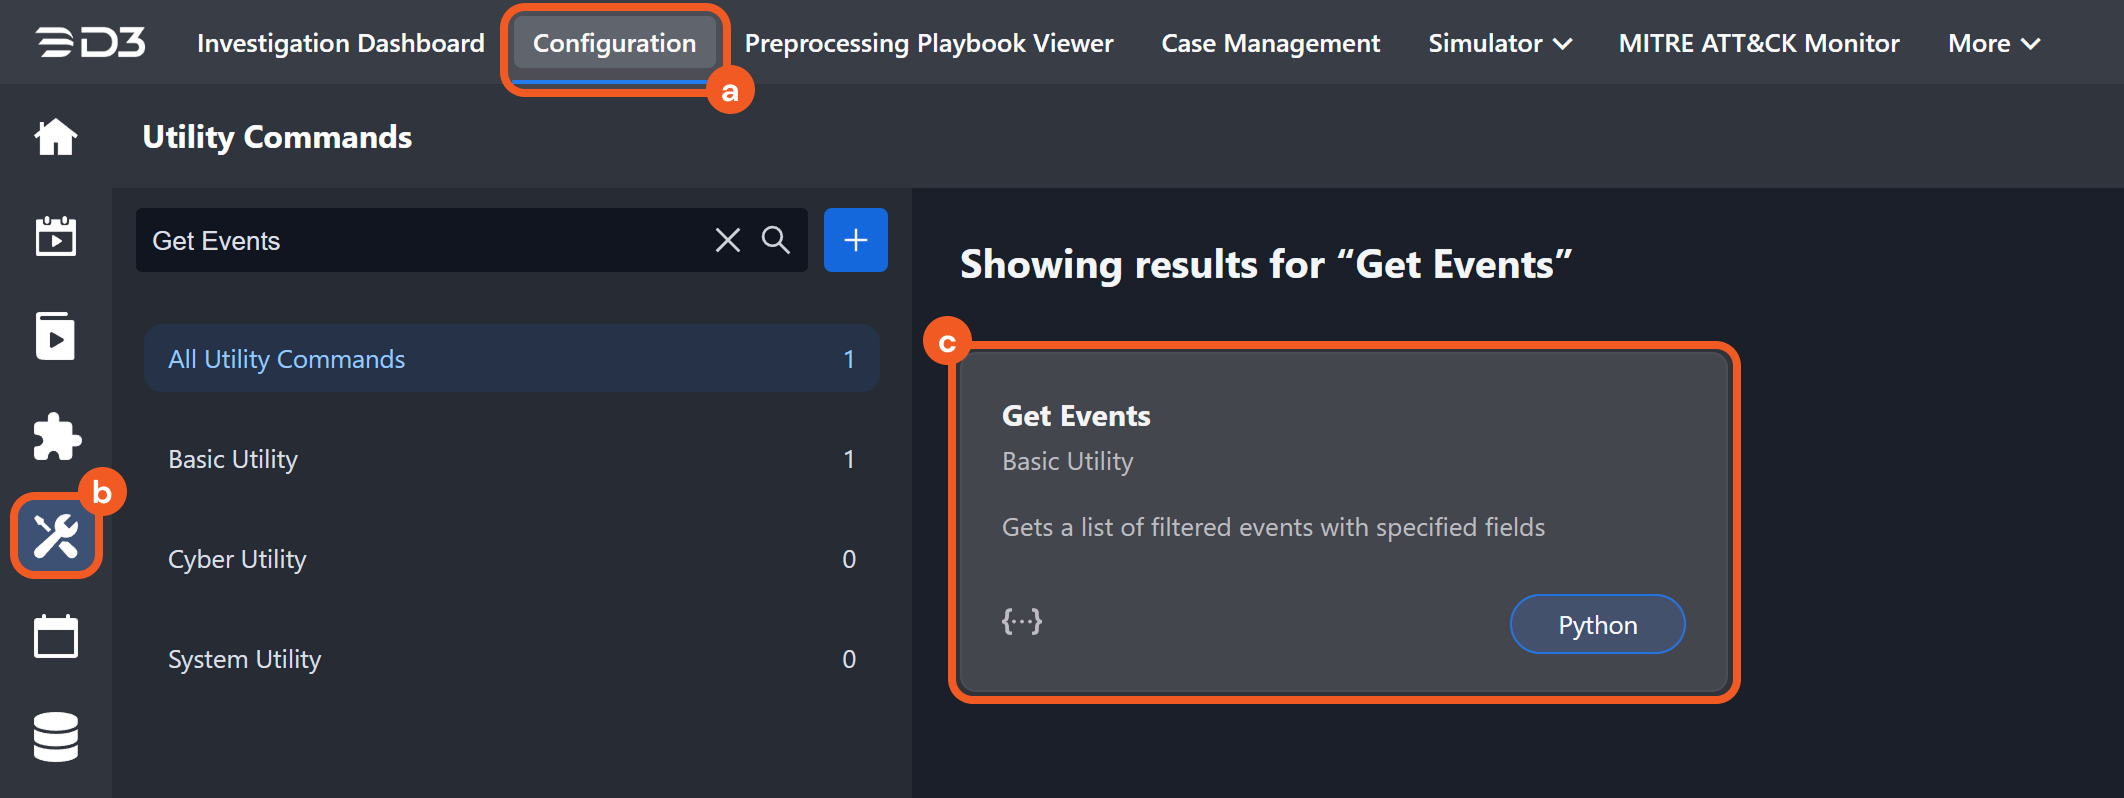This screenshot has width=2124, height=798.
Task: Open the puzzle piece integrations icon
Action: coord(56,437)
